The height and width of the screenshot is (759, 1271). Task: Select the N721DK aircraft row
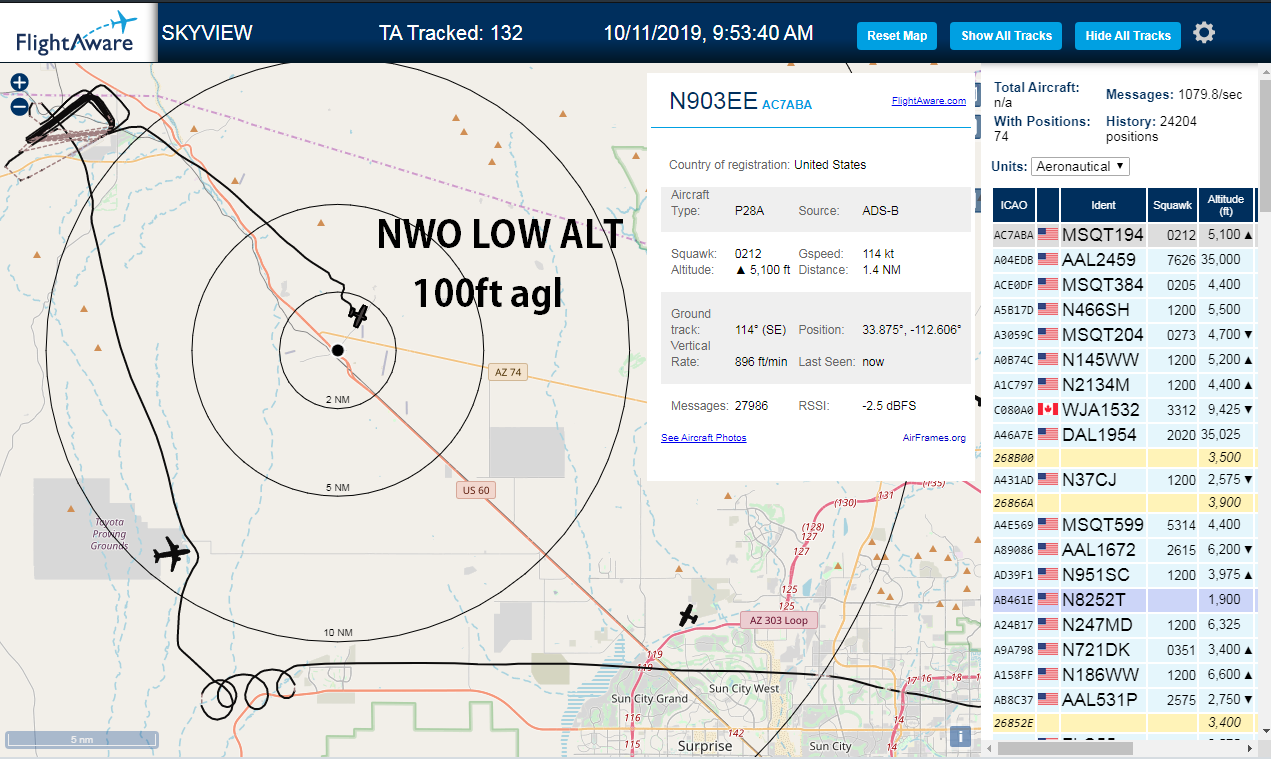1124,650
